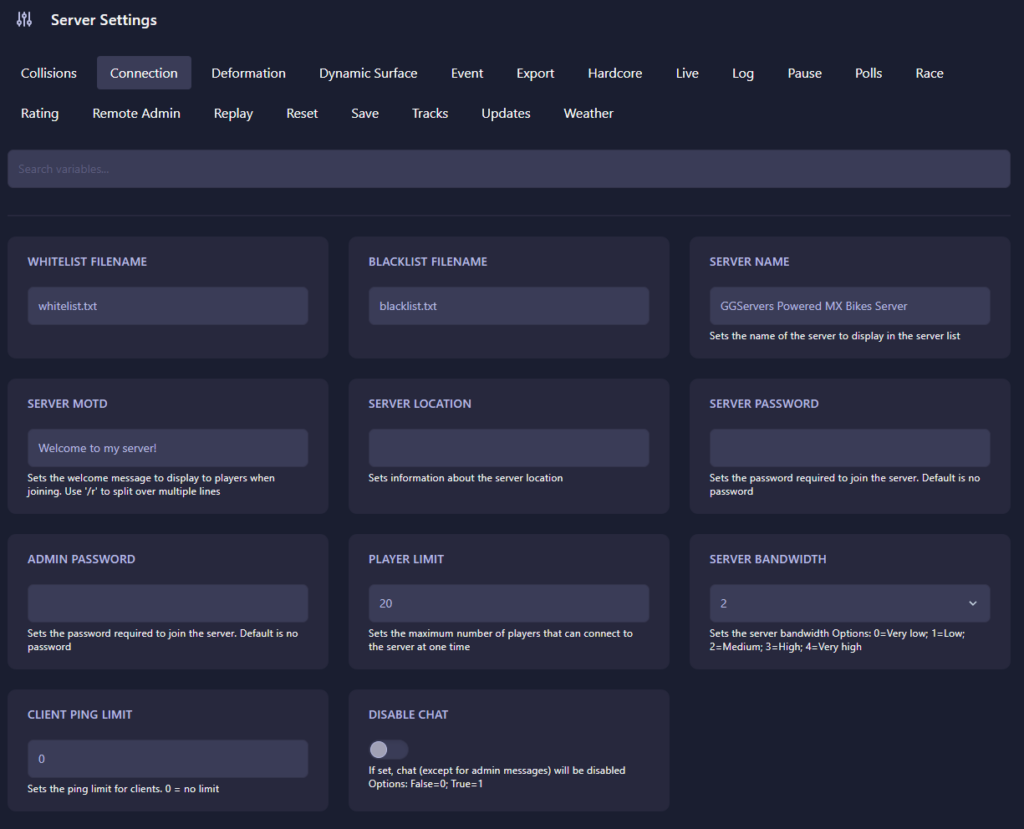The image size is (1024, 829).
Task: Open the Race tab
Action: pyautogui.click(x=929, y=73)
